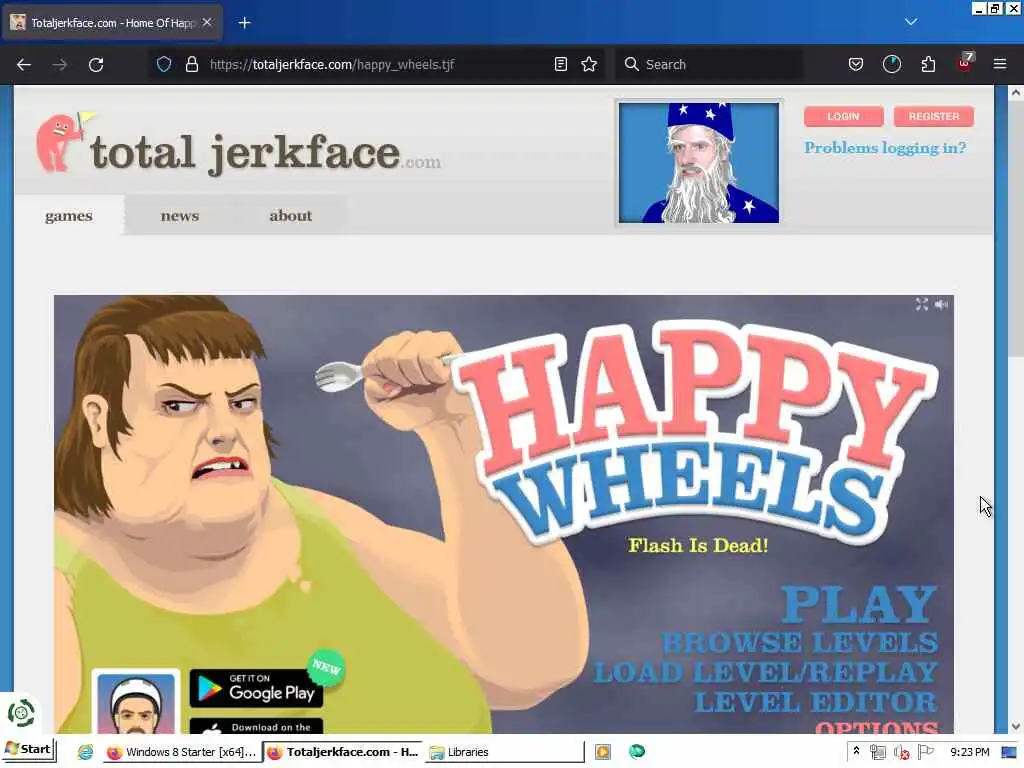
Task: Click the page scrollbar down arrow
Action: click(x=1016, y=726)
